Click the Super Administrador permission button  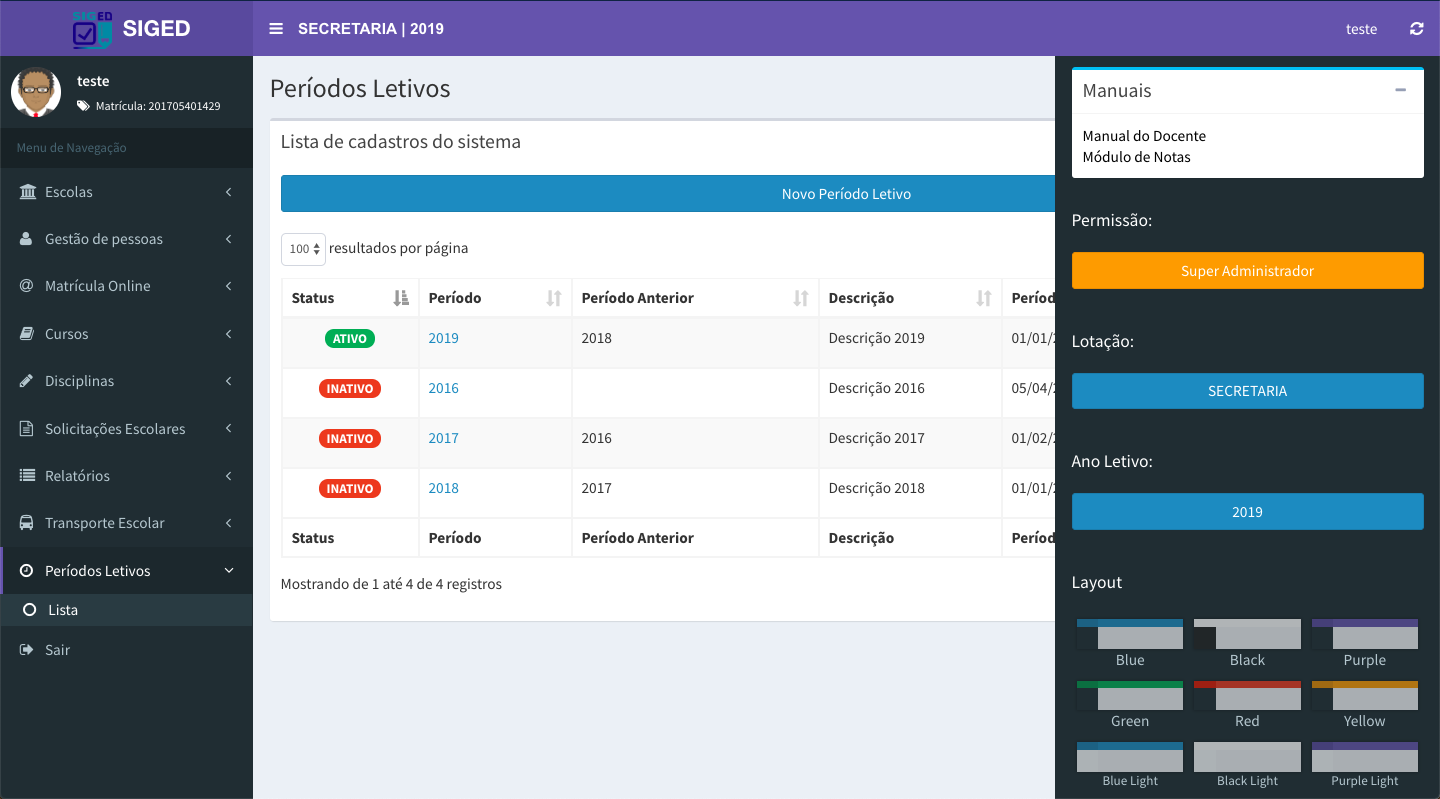point(1247,271)
